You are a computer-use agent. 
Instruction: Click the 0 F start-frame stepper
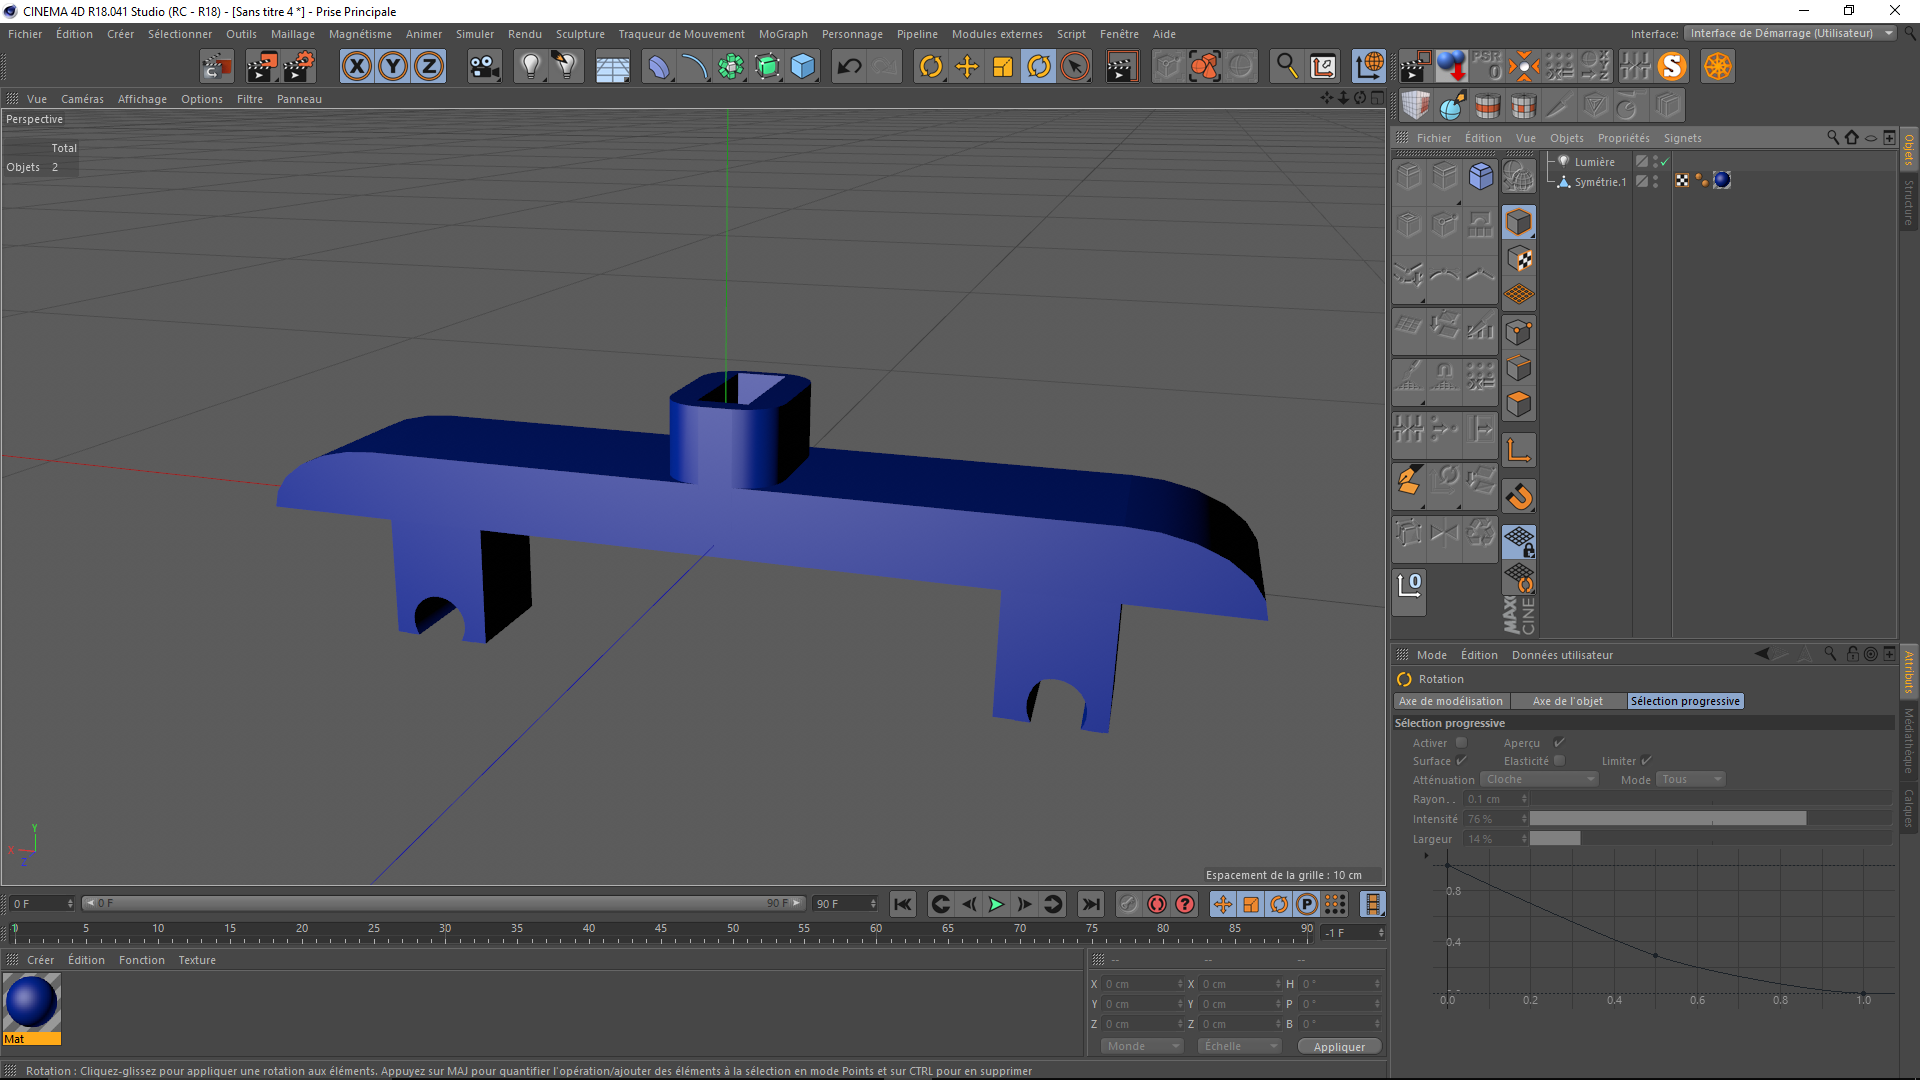coord(70,904)
